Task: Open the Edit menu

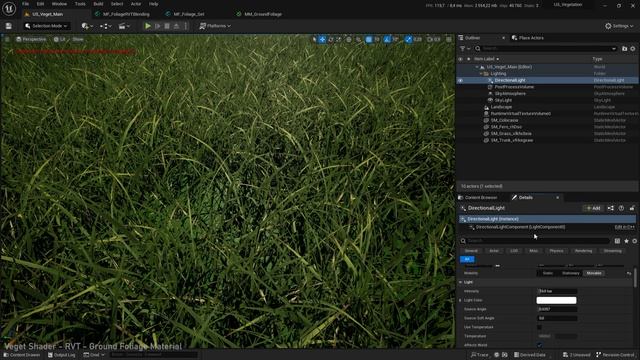Action: point(40,4)
